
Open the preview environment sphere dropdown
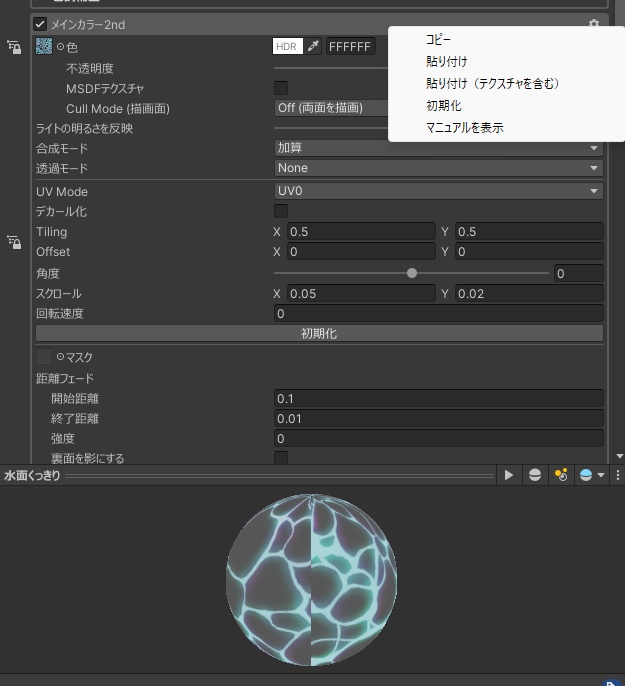click(x=592, y=475)
